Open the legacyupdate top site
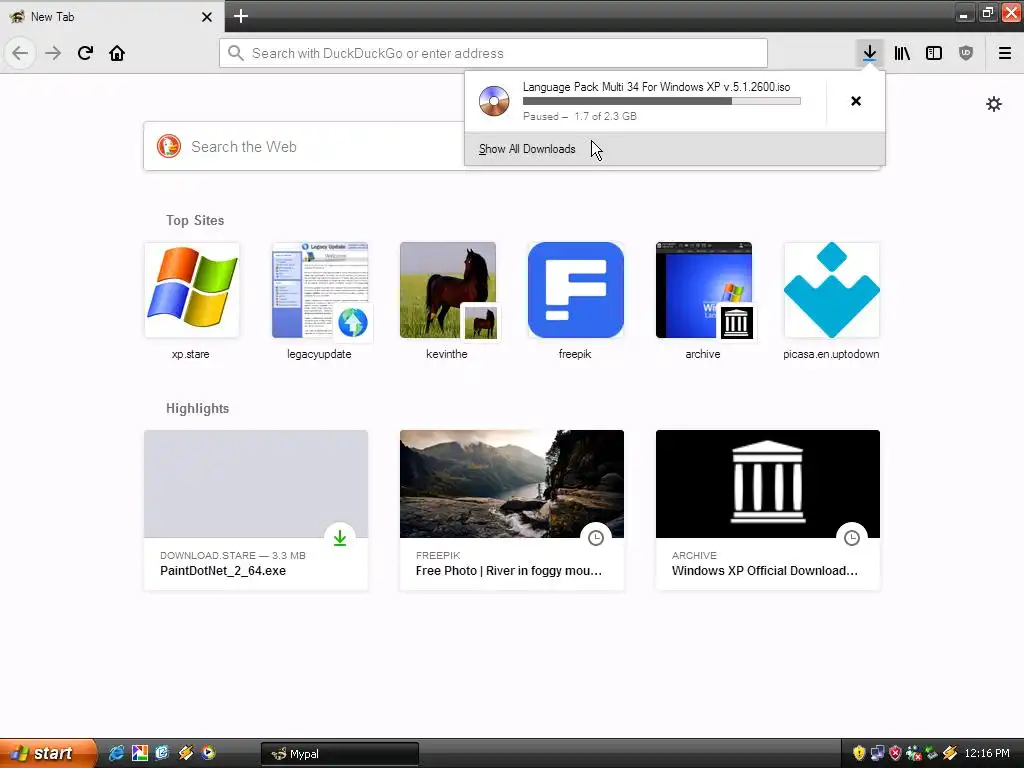The height and width of the screenshot is (768, 1024). tap(319, 301)
